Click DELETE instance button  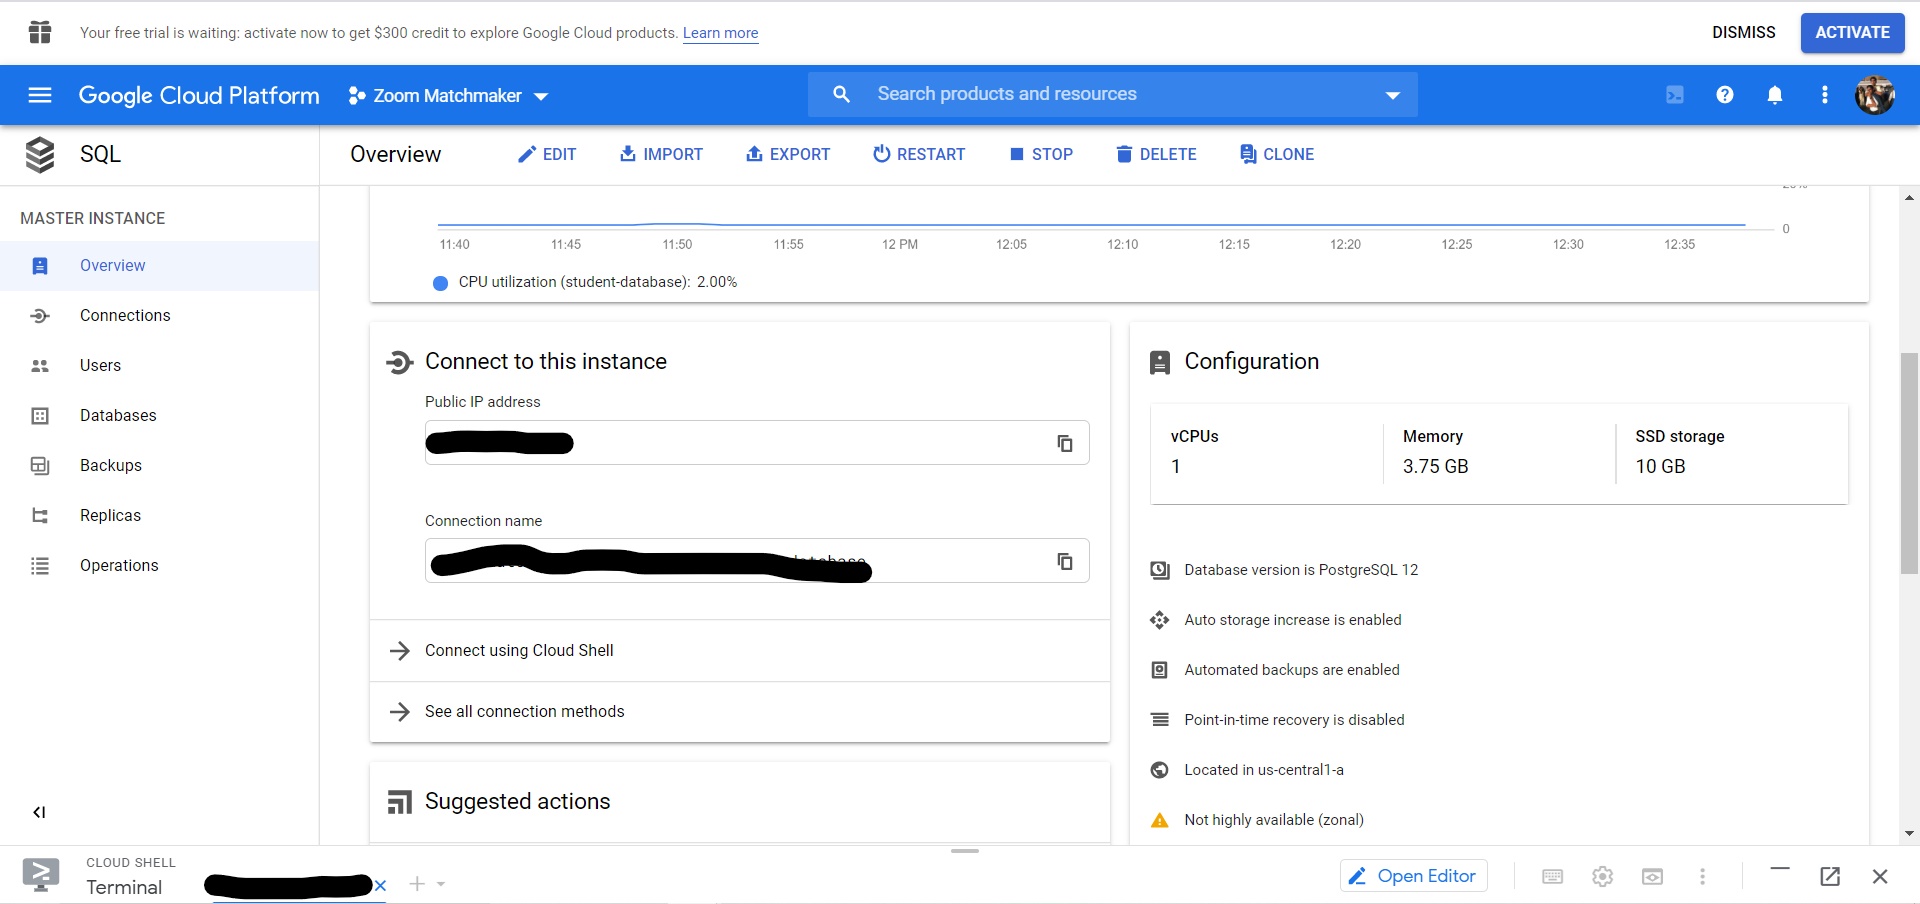(1156, 154)
